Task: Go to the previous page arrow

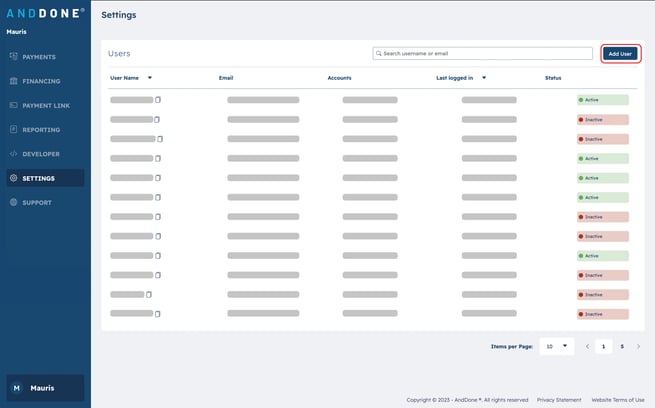Action: tap(586, 346)
